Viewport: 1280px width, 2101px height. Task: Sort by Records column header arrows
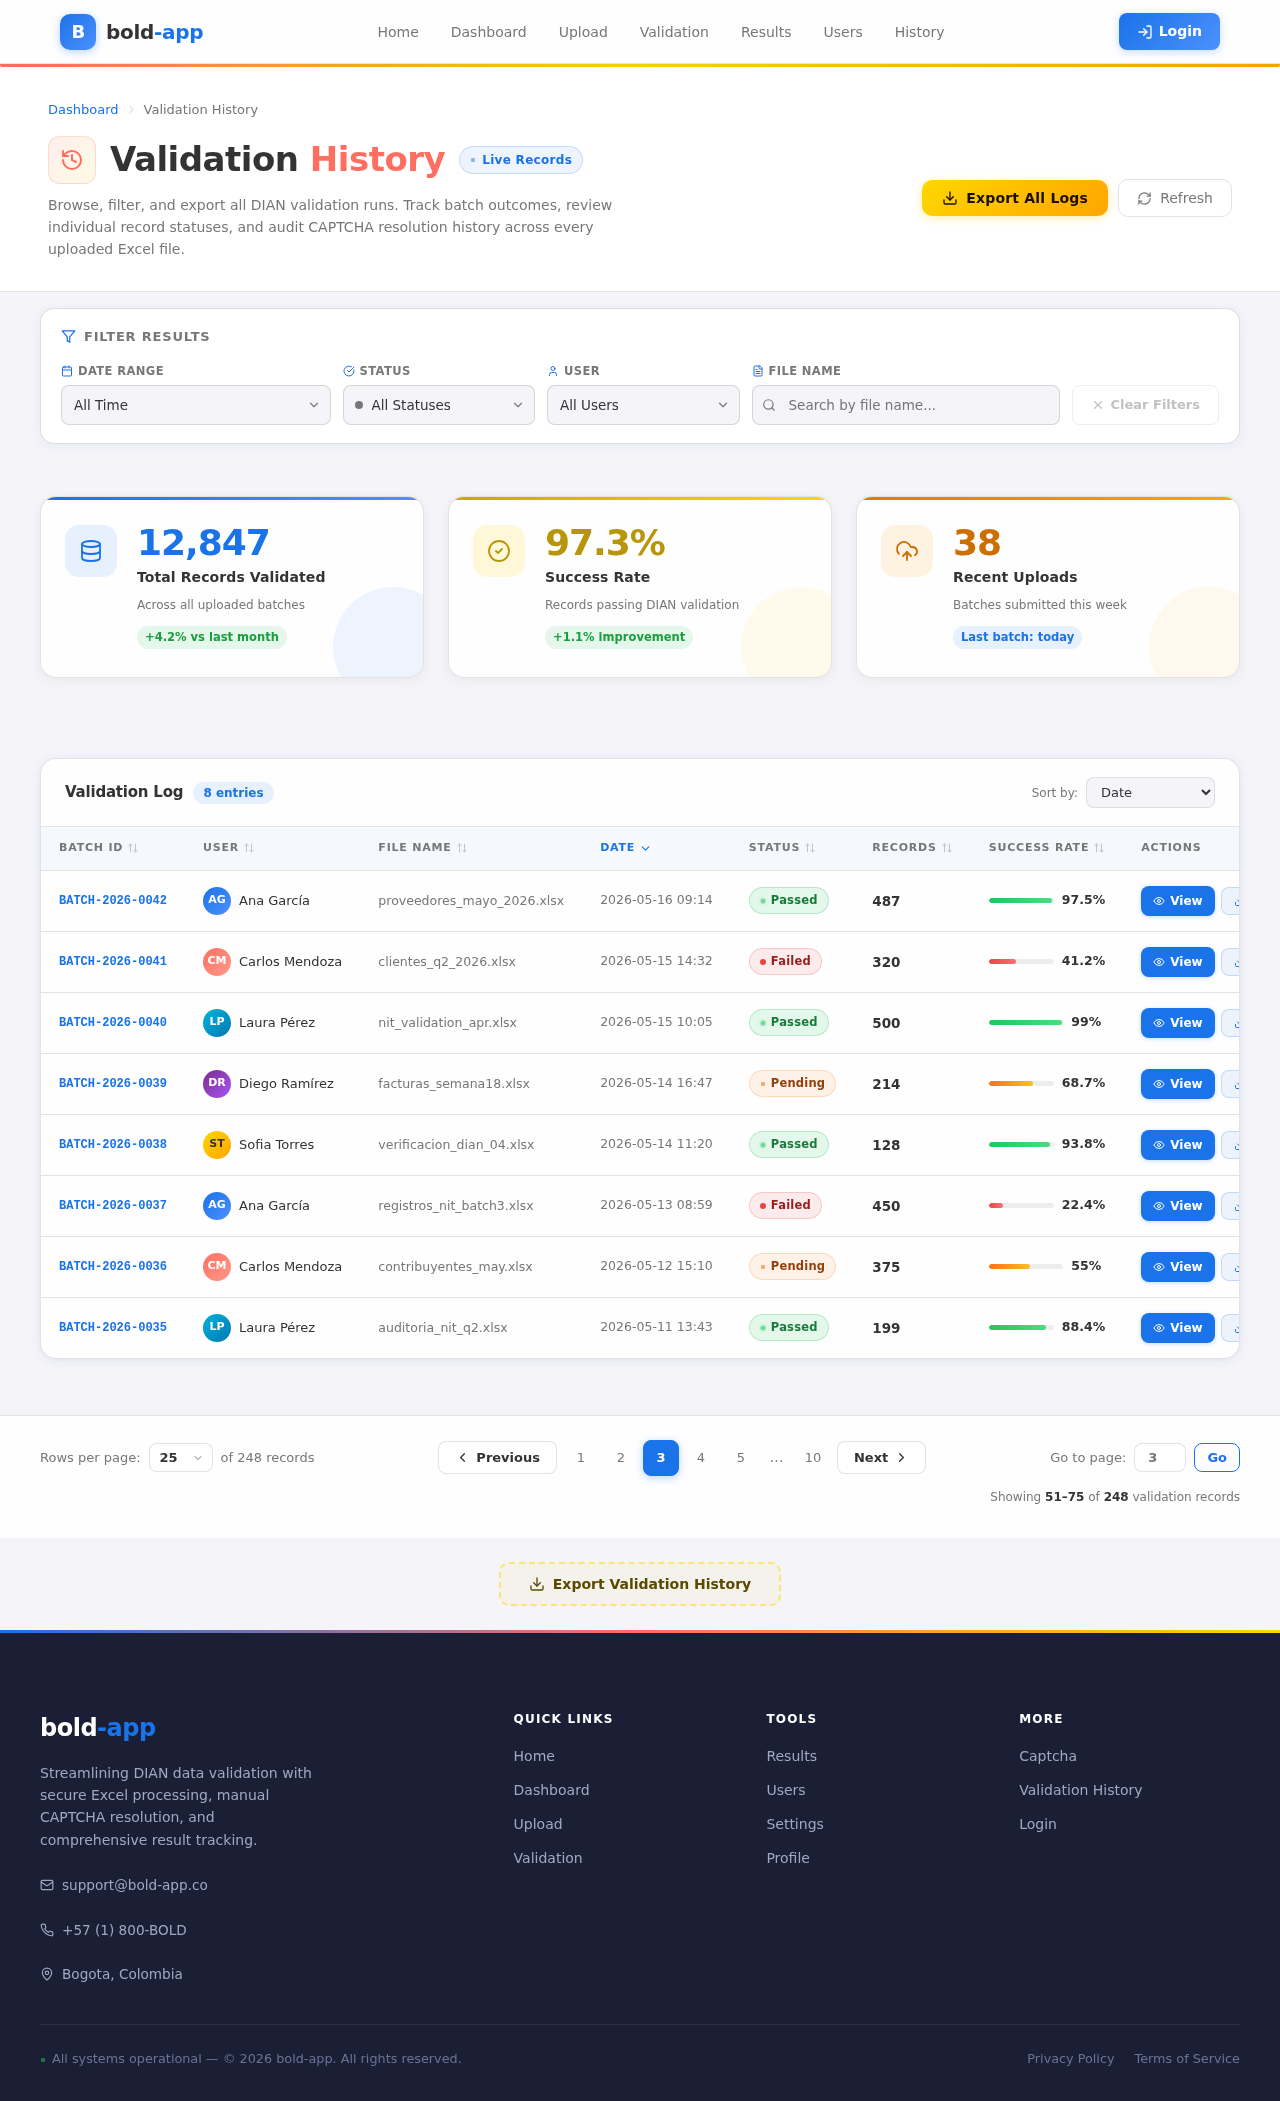pyautogui.click(x=947, y=848)
